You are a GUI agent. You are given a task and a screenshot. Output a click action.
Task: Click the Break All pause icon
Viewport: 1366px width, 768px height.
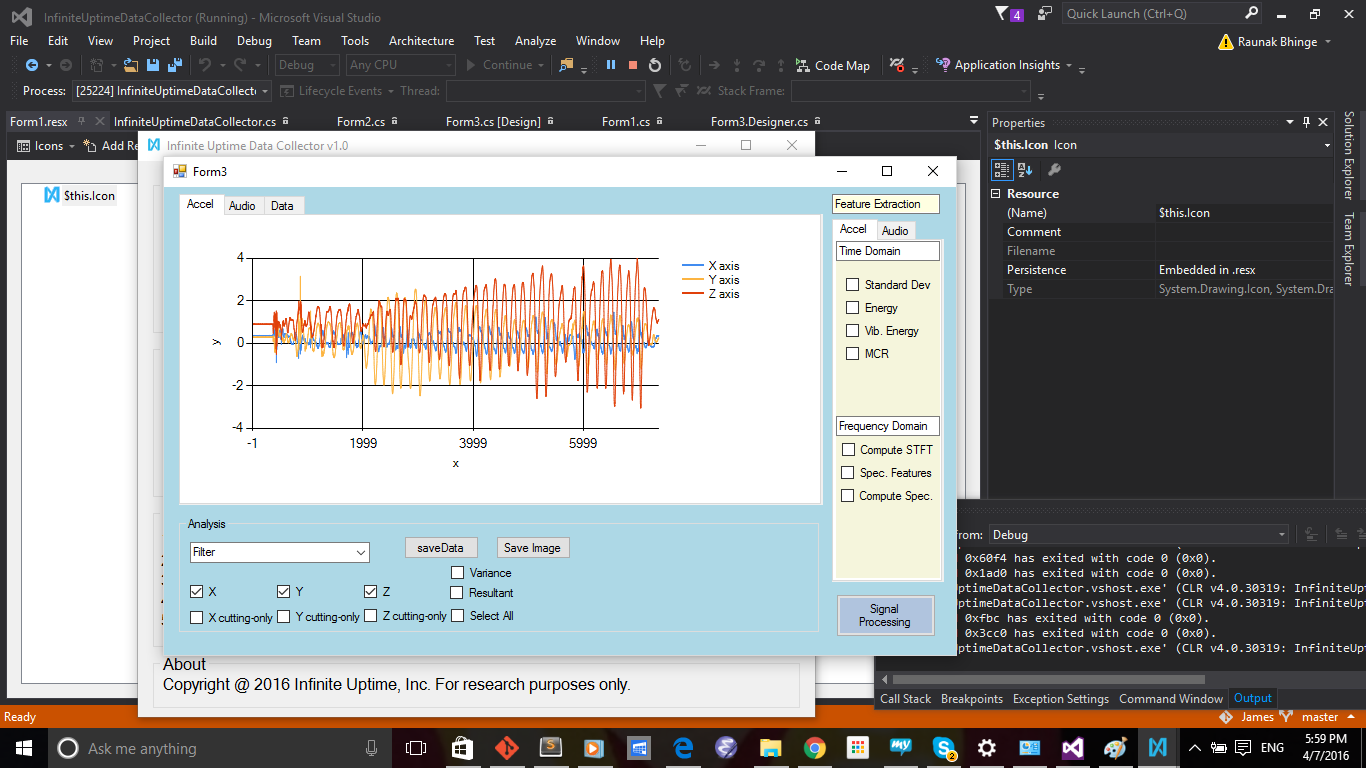click(x=610, y=65)
